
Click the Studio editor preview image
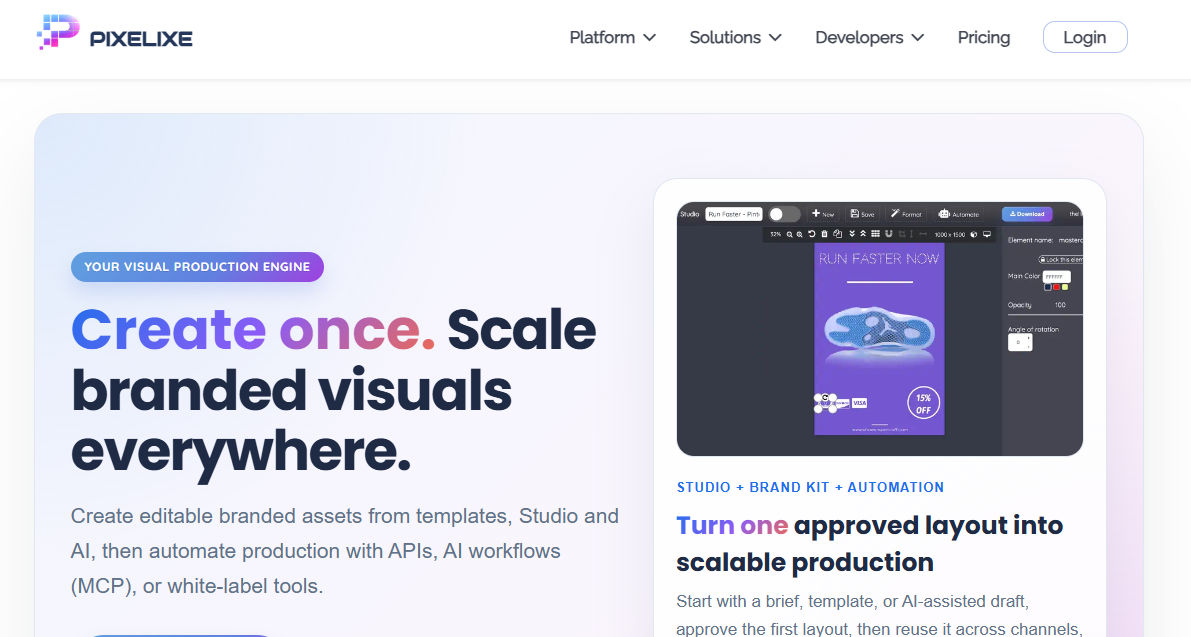coord(880,329)
